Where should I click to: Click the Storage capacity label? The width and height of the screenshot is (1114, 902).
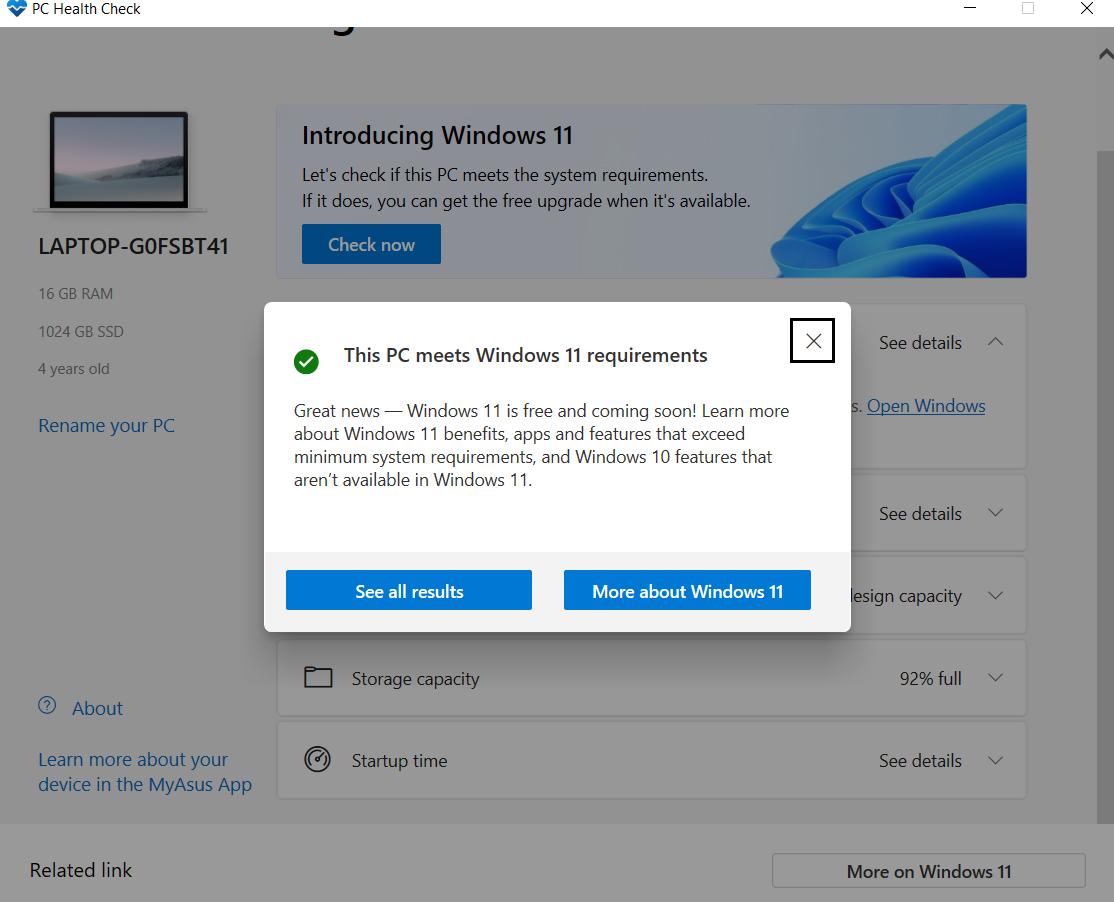[x=416, y=679]
